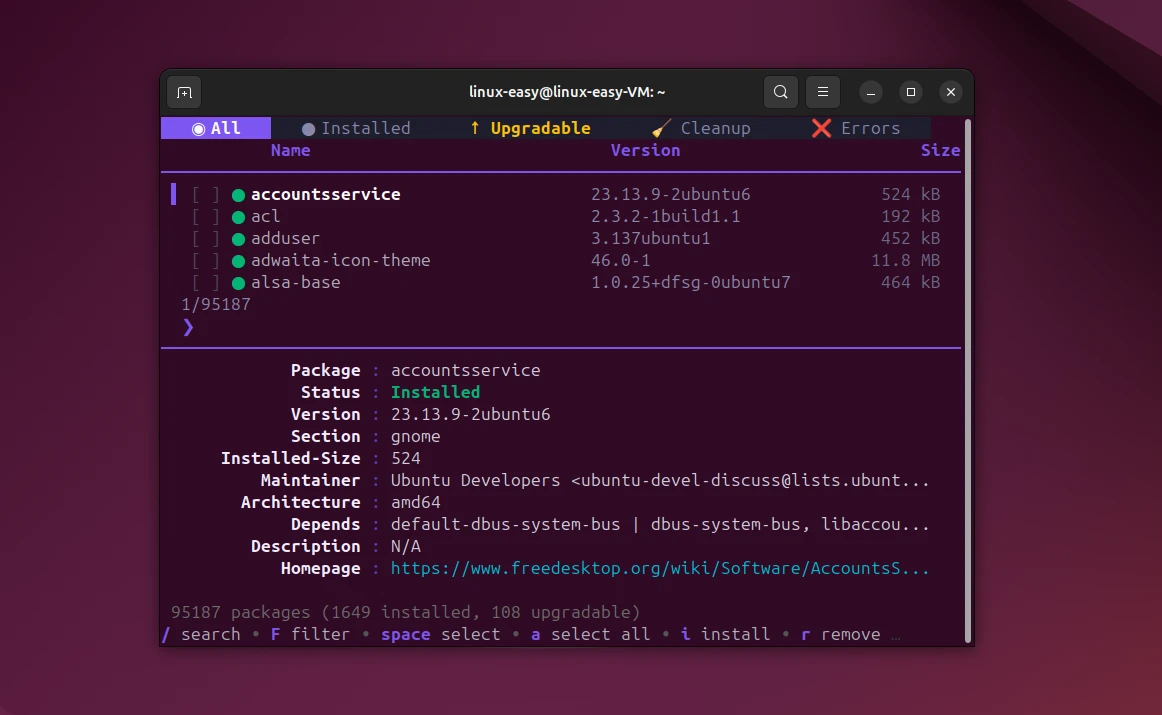Toggle checkbox for accountsservice package

pyautogui.click(x=206, y=195)
